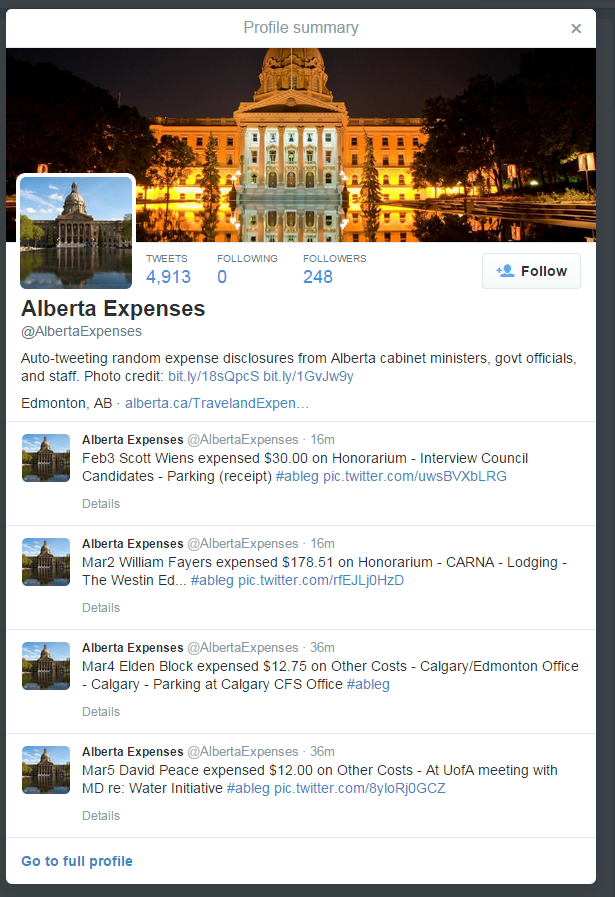Close the Profile summary dialog
This screenshot has height=897, width=615.
coord(576,28)
